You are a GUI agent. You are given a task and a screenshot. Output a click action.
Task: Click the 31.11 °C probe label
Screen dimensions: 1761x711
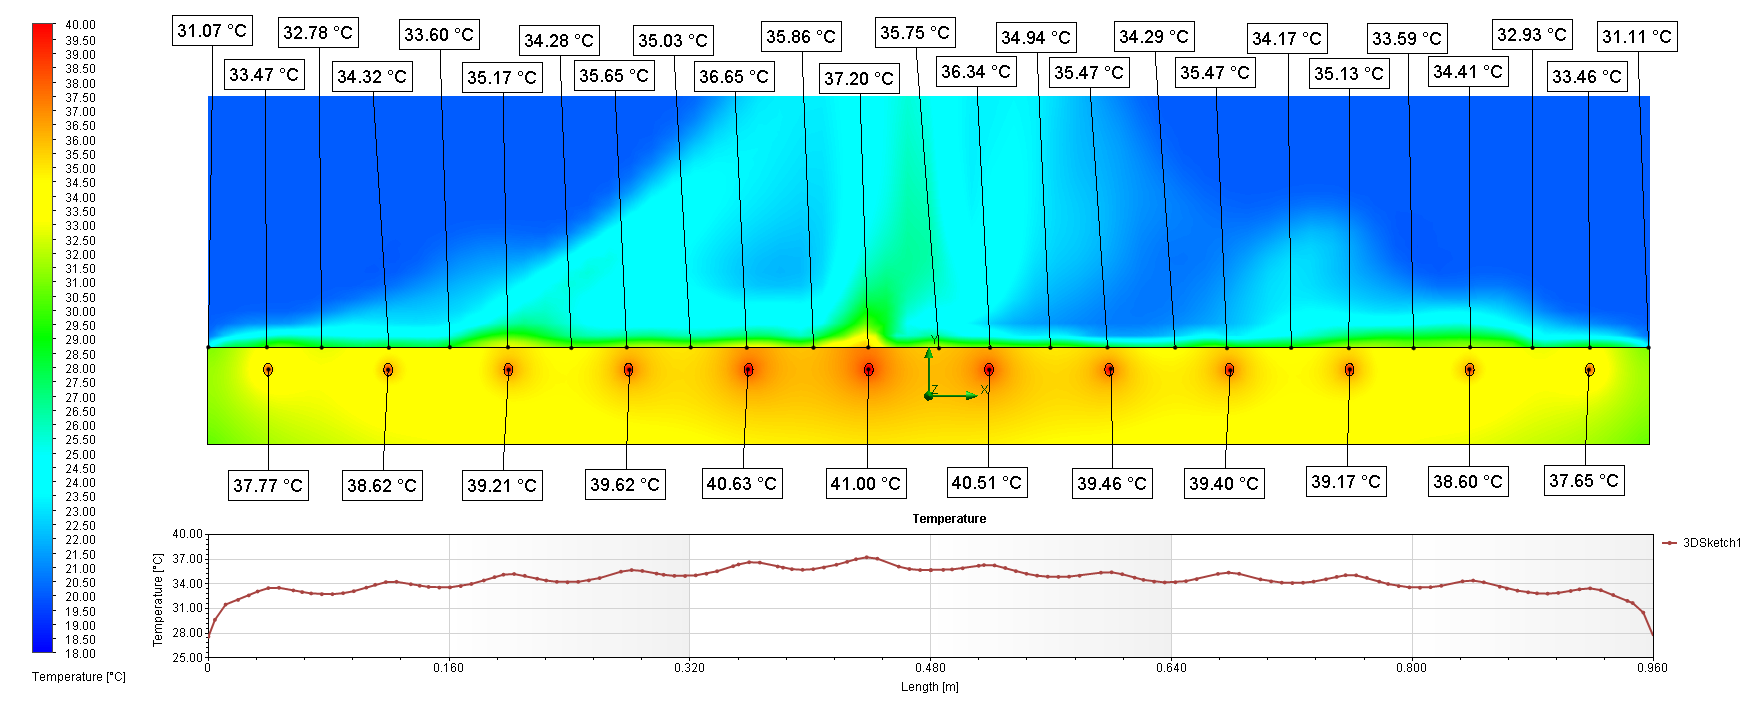(1637, 37)
